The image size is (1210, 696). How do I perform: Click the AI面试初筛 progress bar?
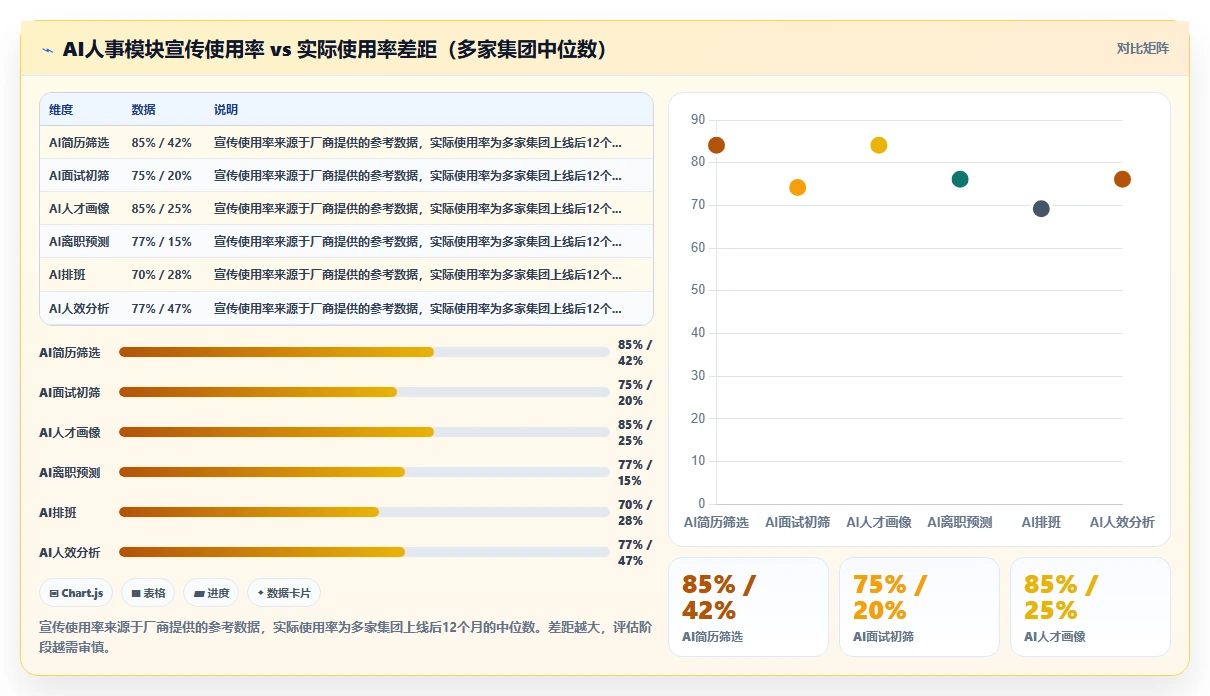(364, 392)
